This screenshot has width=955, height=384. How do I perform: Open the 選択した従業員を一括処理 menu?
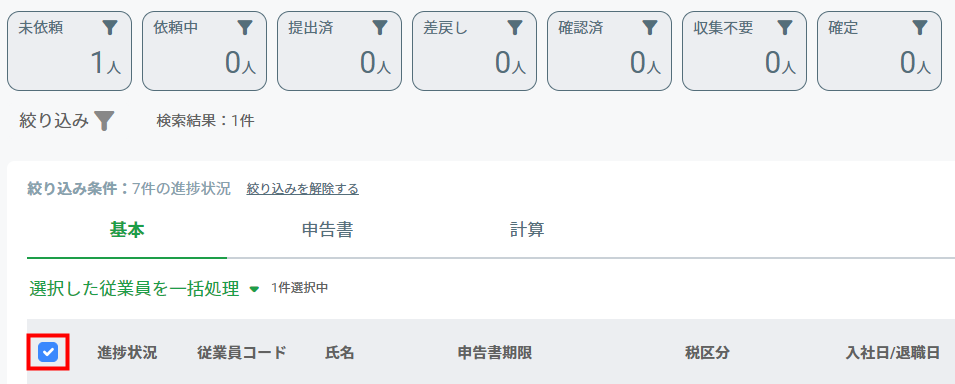134,289
